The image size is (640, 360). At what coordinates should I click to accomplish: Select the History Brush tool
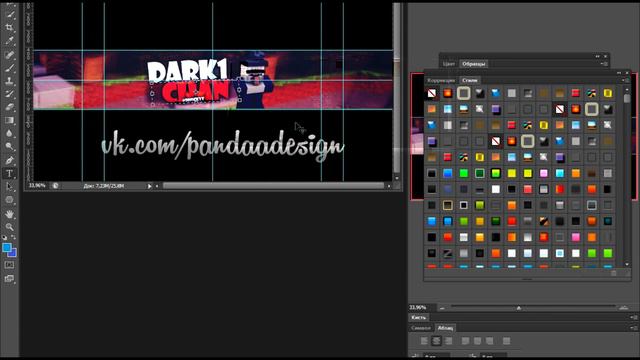tap(9, 94)
